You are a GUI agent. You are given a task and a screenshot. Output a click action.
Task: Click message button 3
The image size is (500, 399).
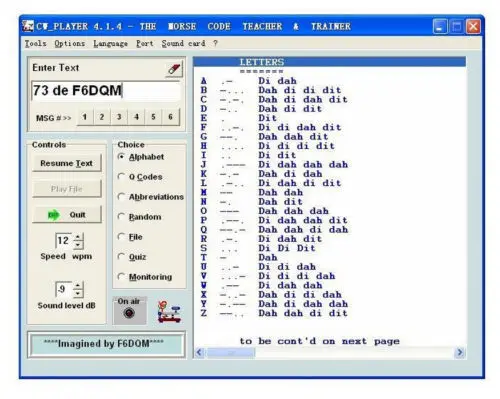click(x=119, y=117)
